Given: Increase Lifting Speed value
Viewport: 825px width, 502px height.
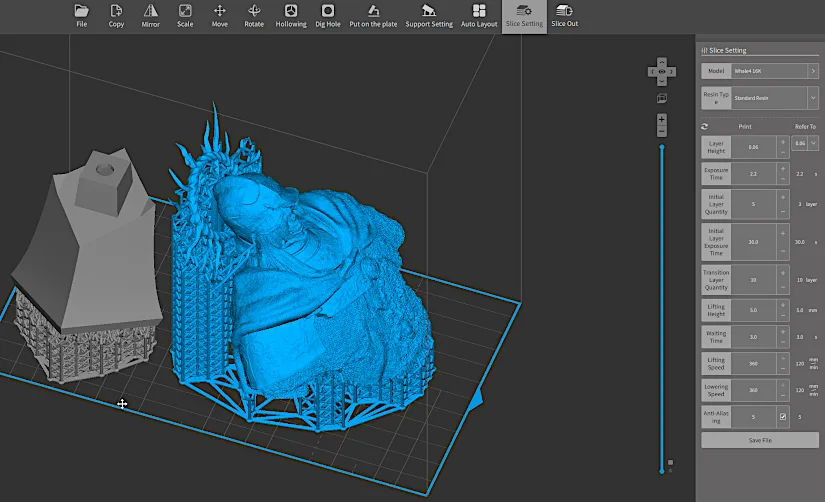Looking at the screenshot, I should click(x=783, y=358).
